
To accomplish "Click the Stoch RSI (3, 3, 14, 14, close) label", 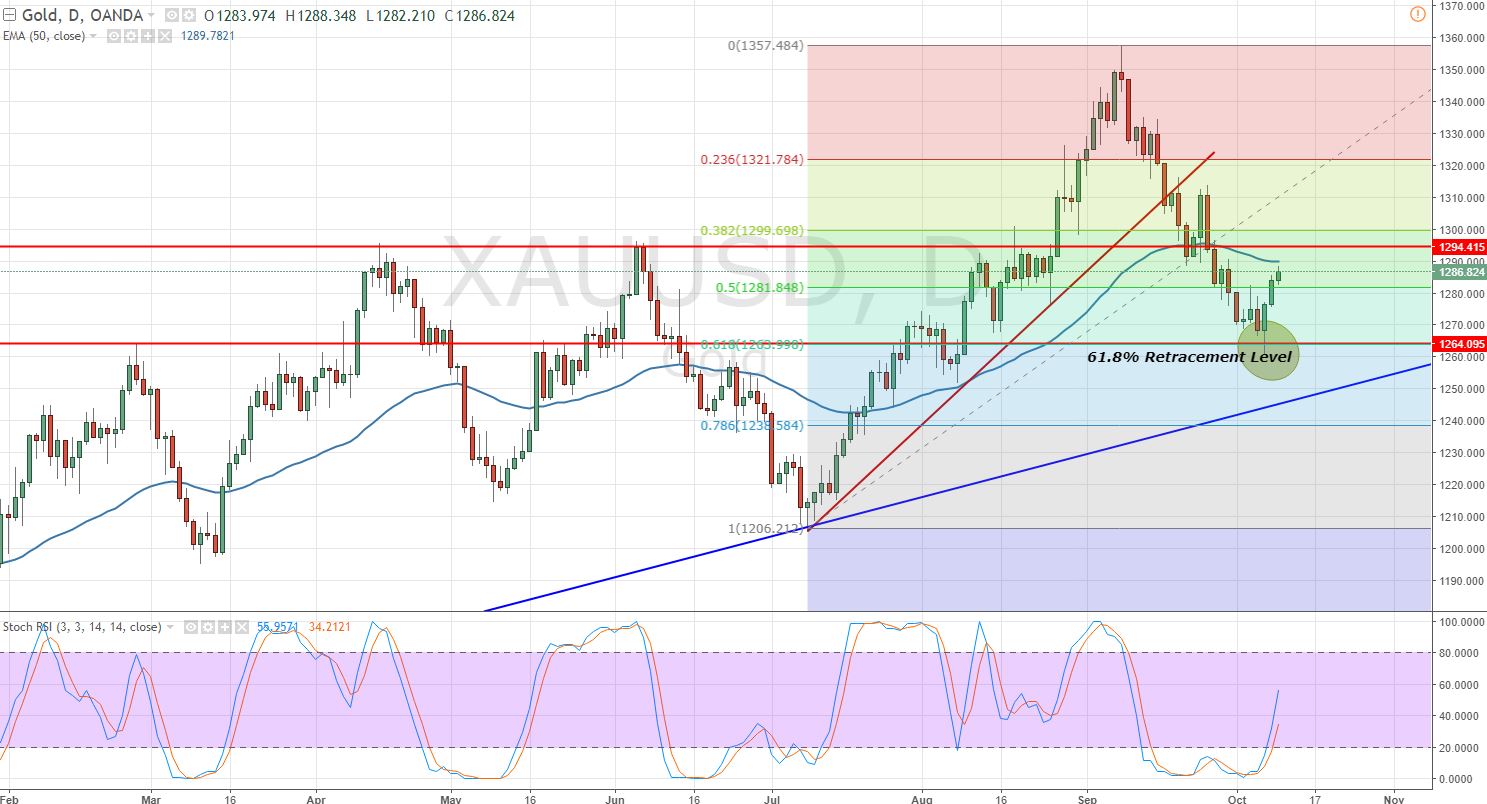I will (82, 627).
